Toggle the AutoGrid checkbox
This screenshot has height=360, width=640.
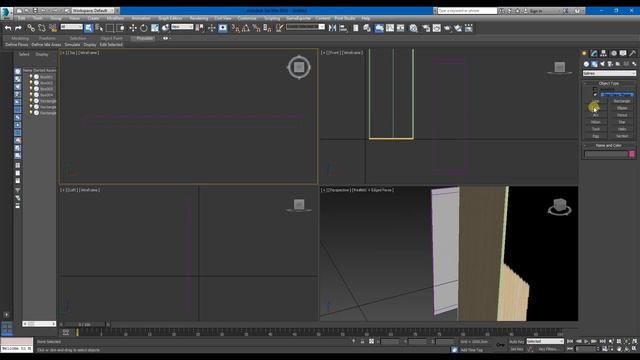point(595,89)
